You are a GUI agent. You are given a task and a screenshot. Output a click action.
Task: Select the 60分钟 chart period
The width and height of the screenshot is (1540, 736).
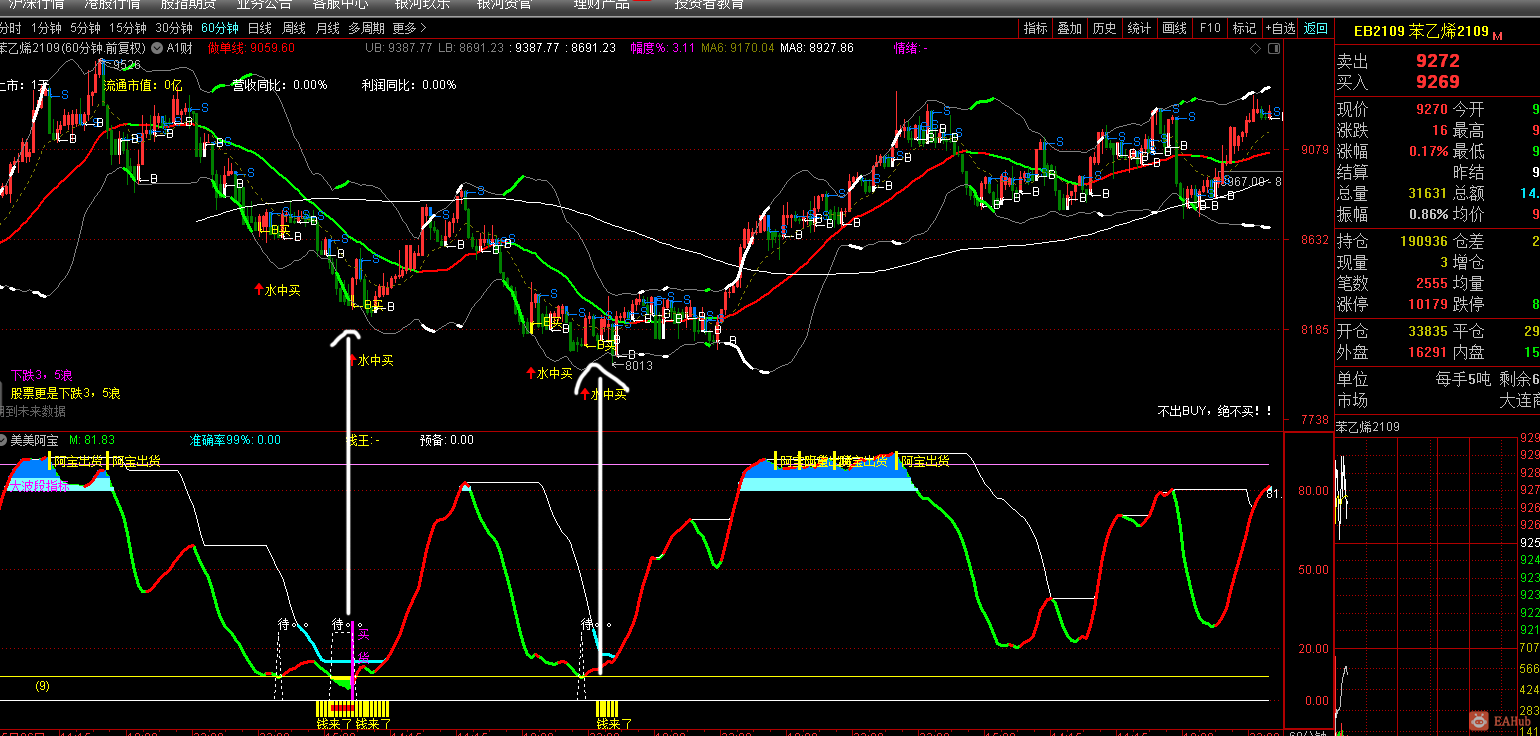point(219,29)
